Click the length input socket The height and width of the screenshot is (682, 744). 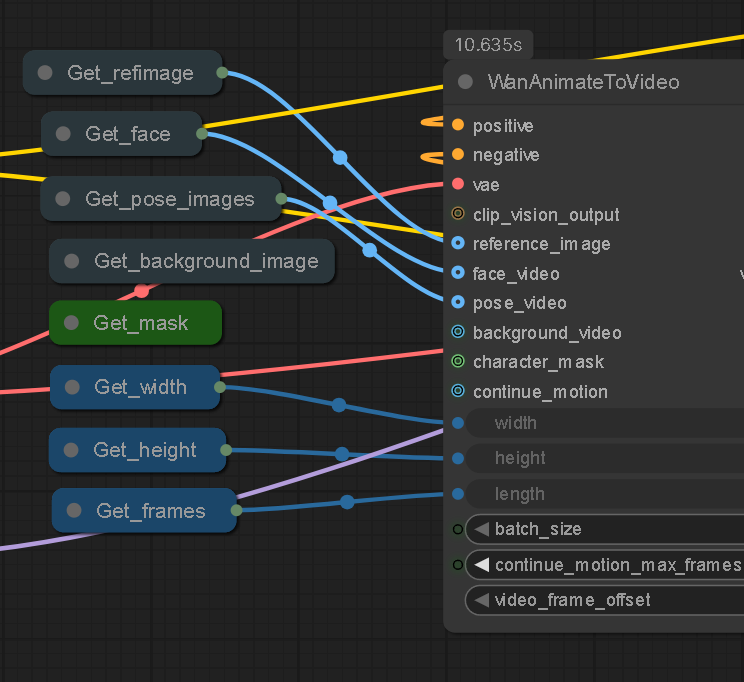pyautogui.click(x=458, y=494)
